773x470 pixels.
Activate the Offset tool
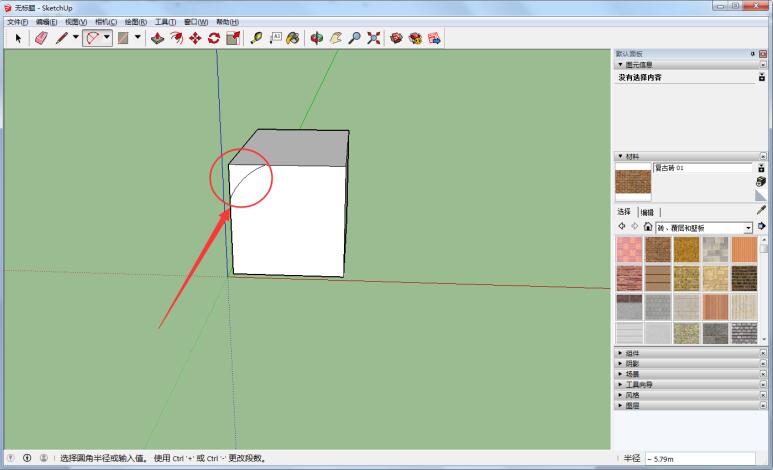click(x=176, y=38)
